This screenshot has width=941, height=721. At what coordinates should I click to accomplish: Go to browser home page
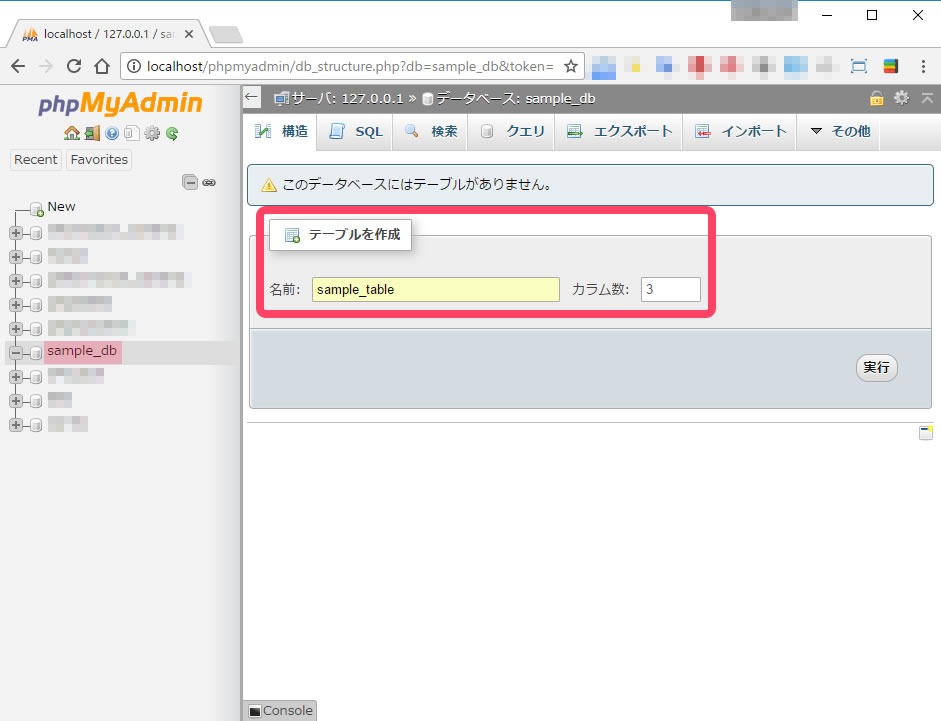(102, 66)
